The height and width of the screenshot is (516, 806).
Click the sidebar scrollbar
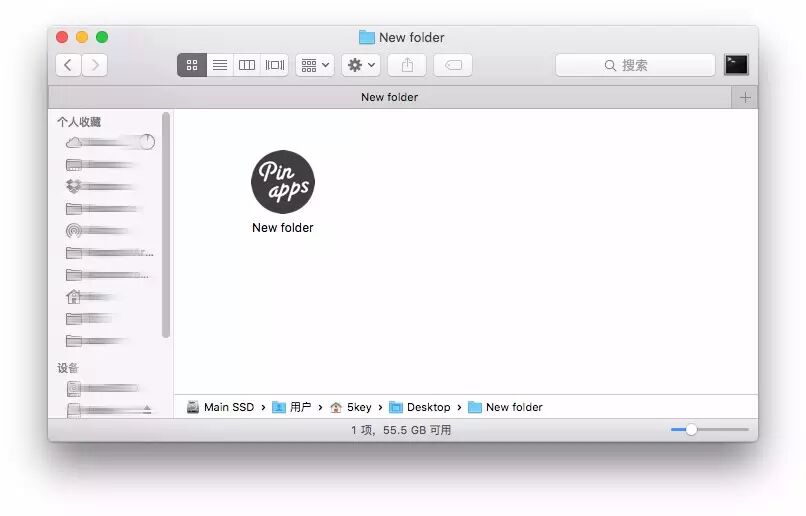(x=166, y=225)
